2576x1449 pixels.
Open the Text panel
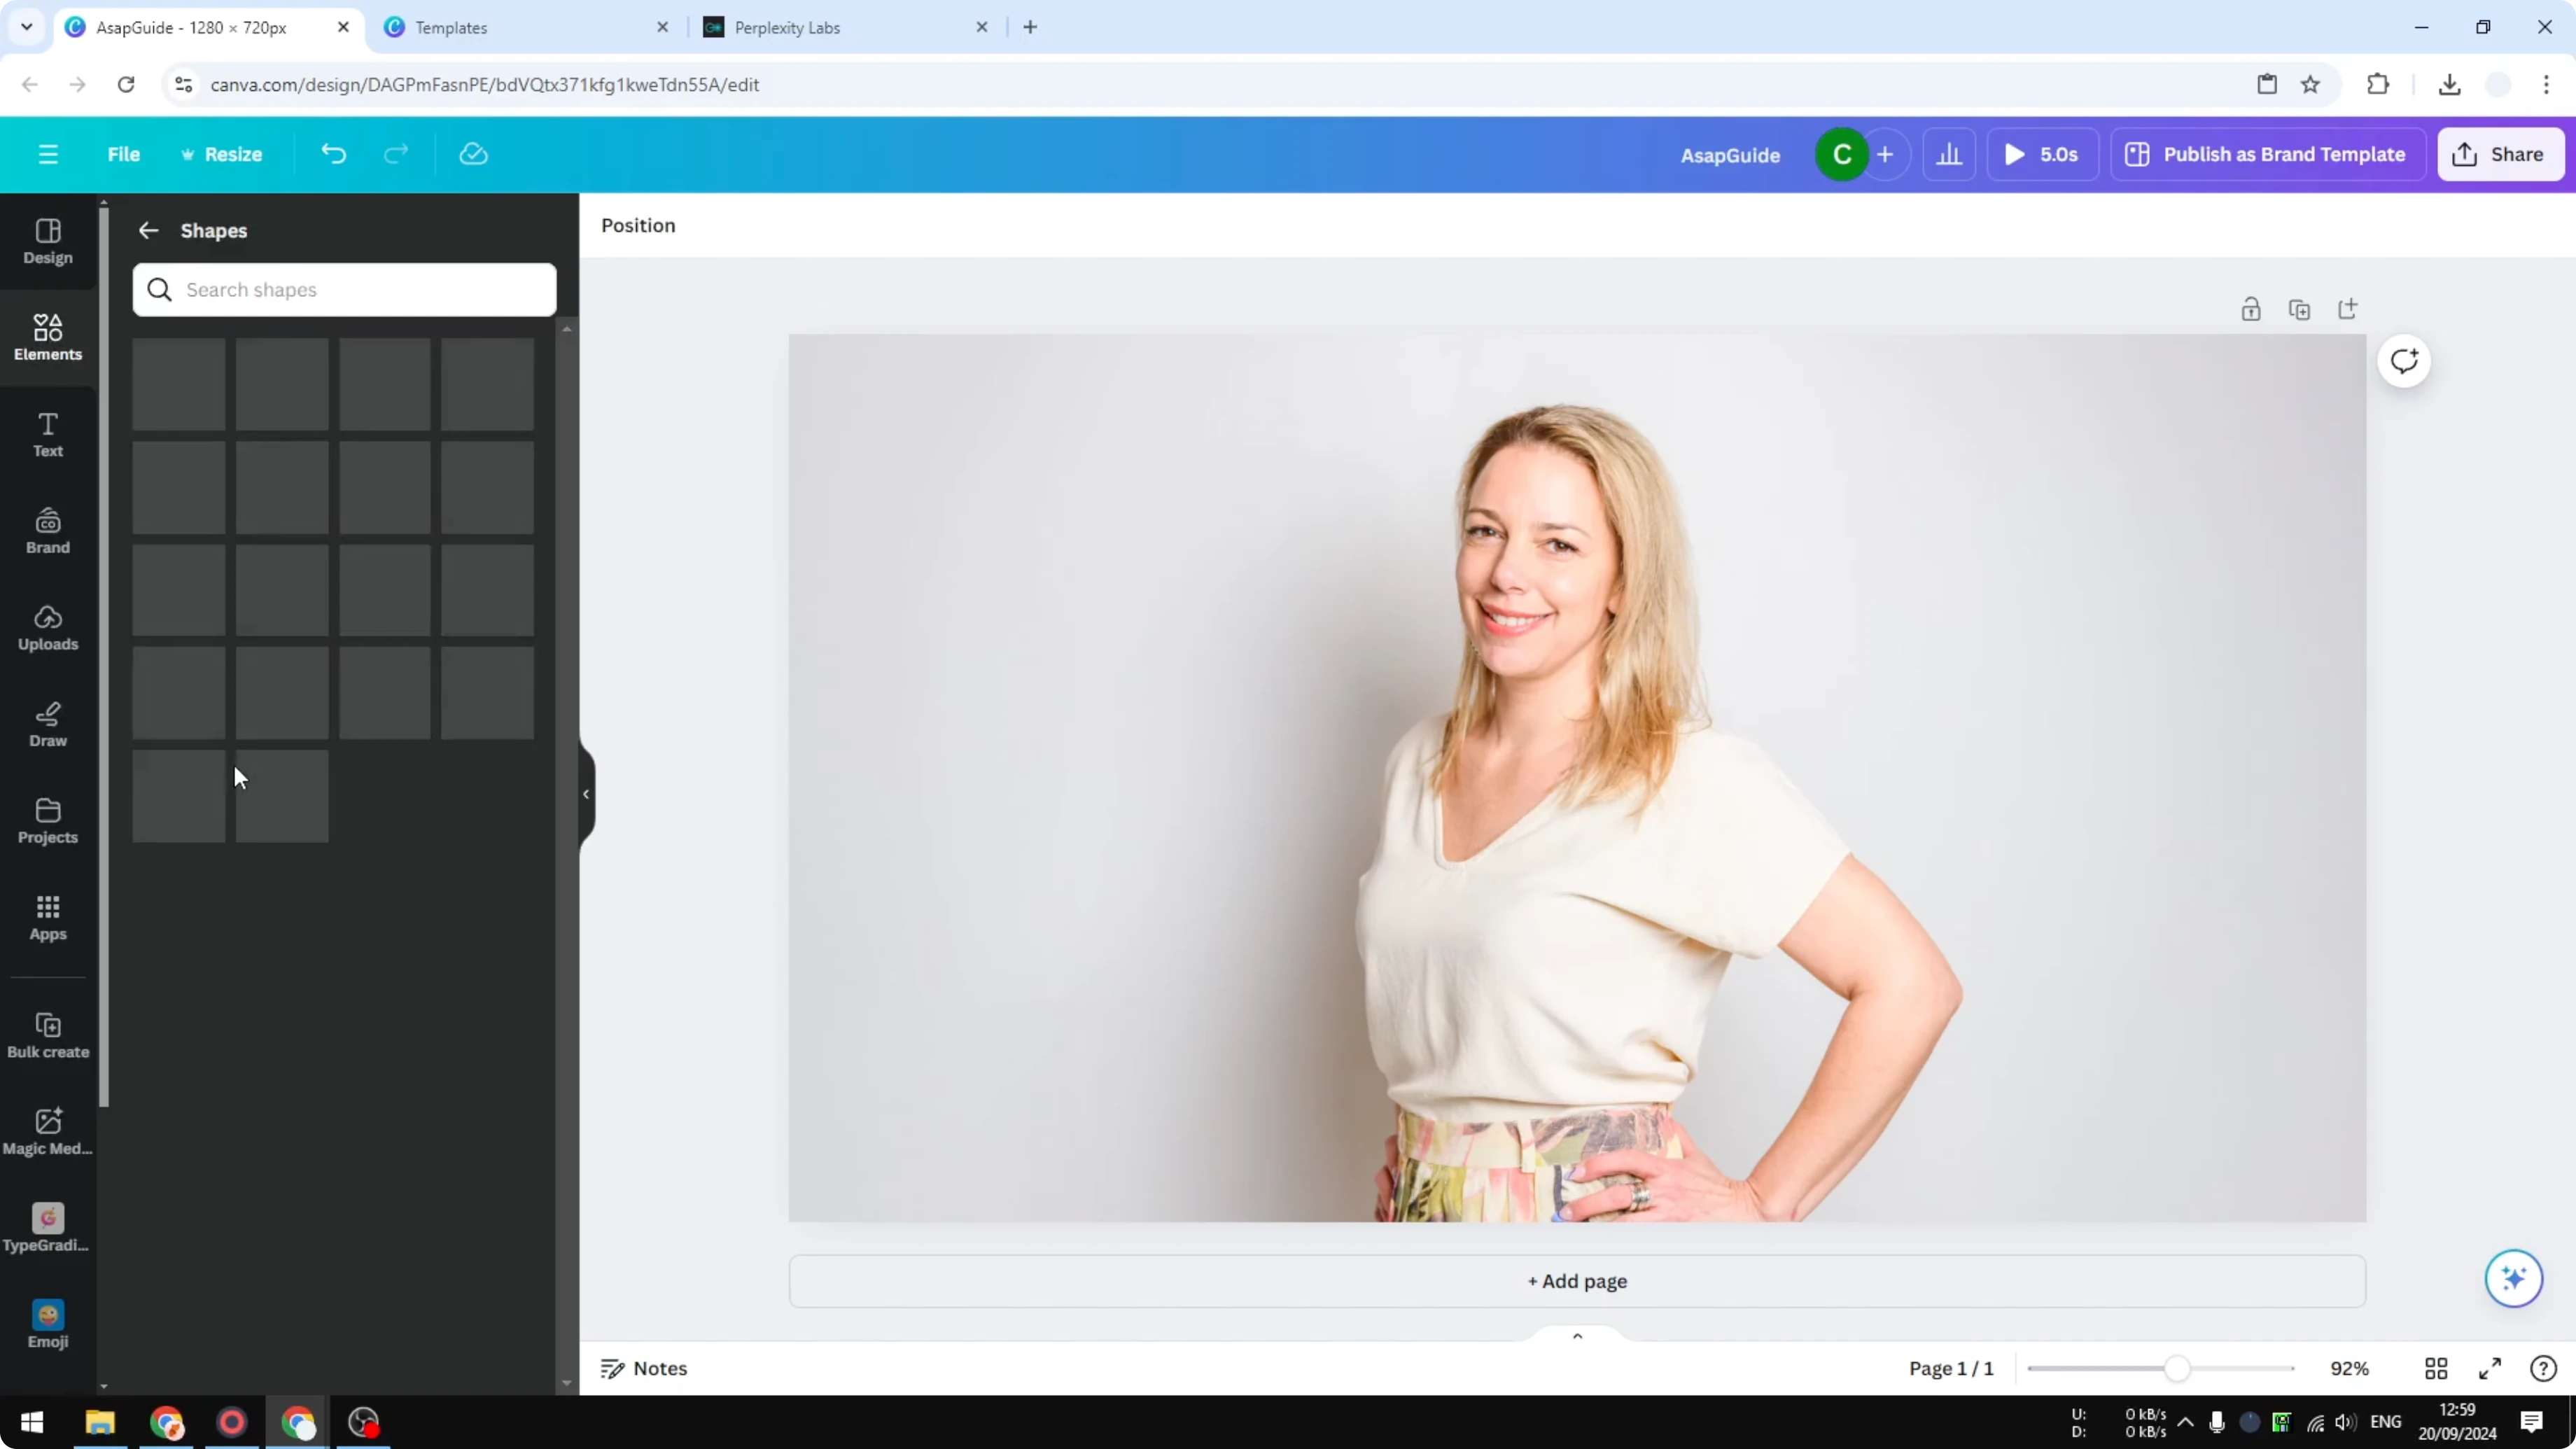48,435
